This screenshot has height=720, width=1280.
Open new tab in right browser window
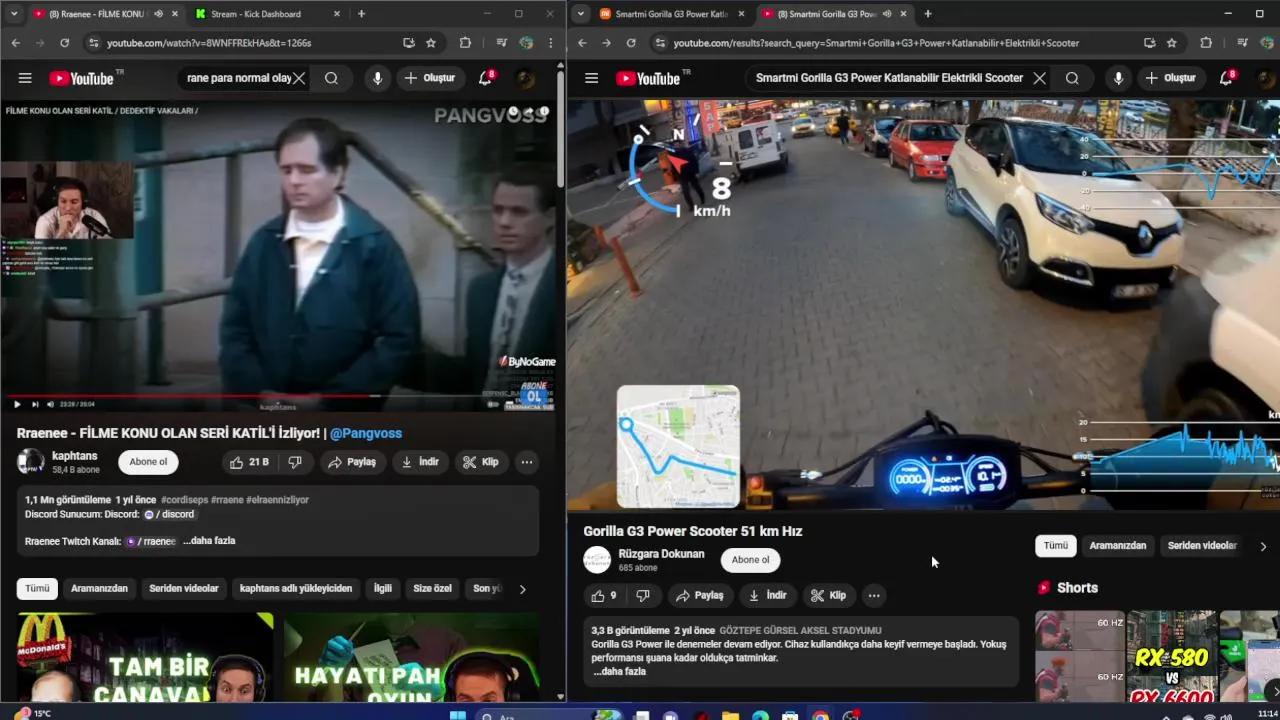(x=927, y=14)
